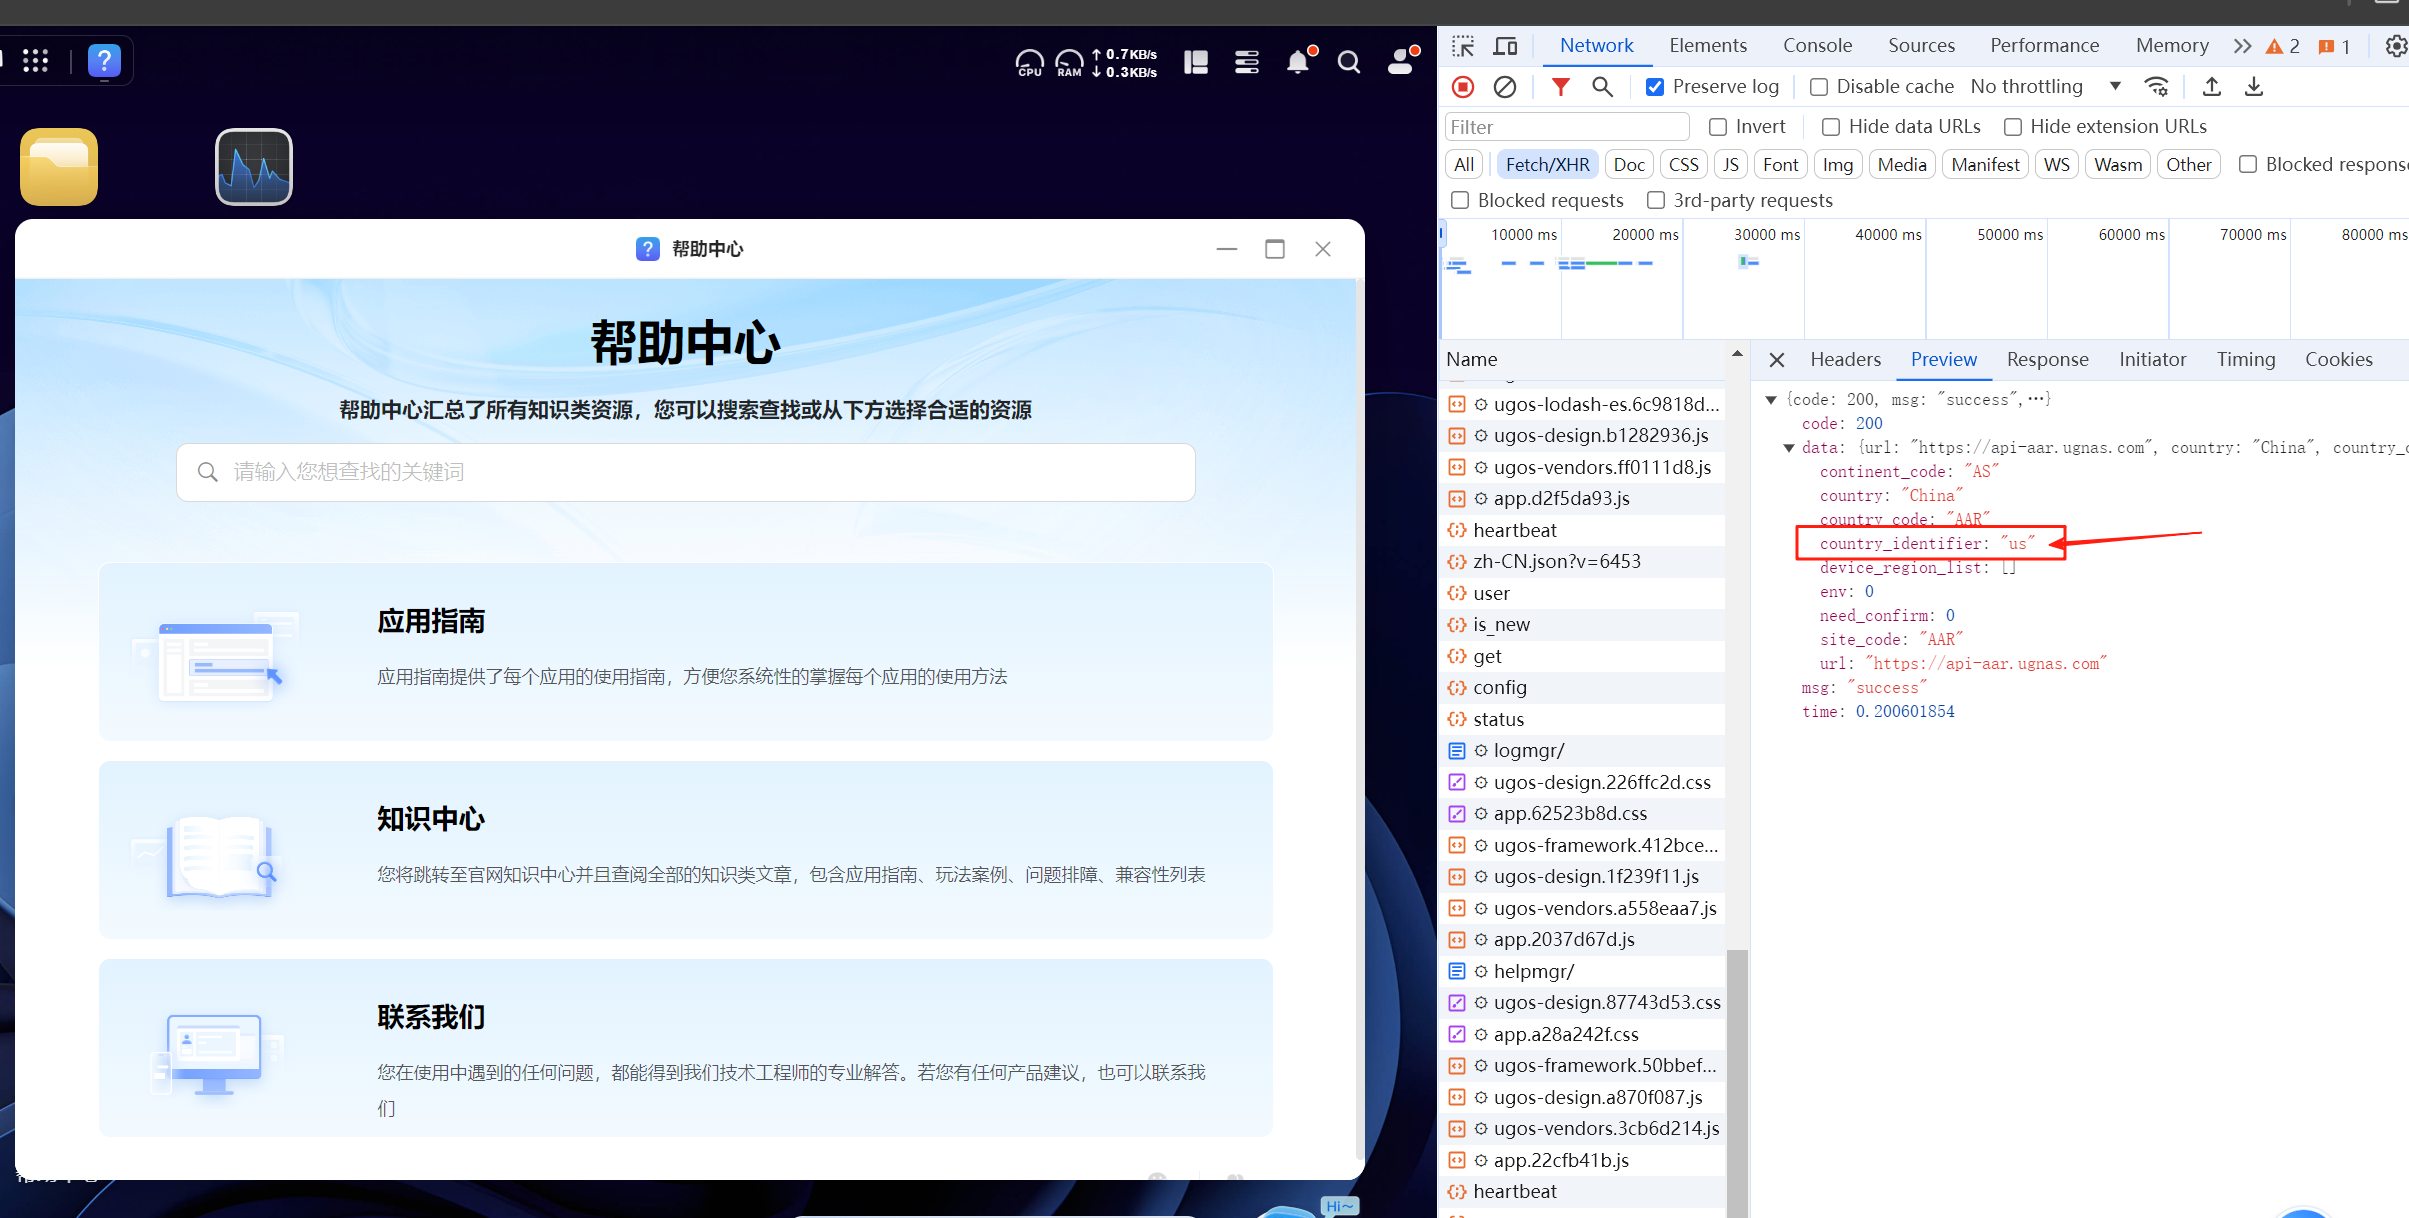
Task: Select the JS filter type button
Action: [1730, 165]
